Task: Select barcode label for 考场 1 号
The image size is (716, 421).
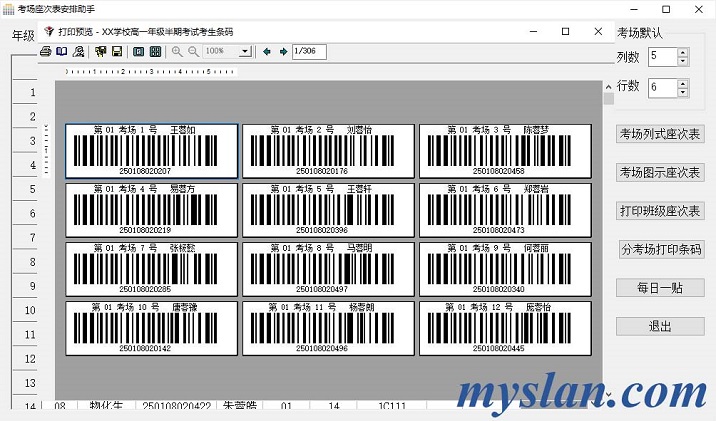Action: 152,150
